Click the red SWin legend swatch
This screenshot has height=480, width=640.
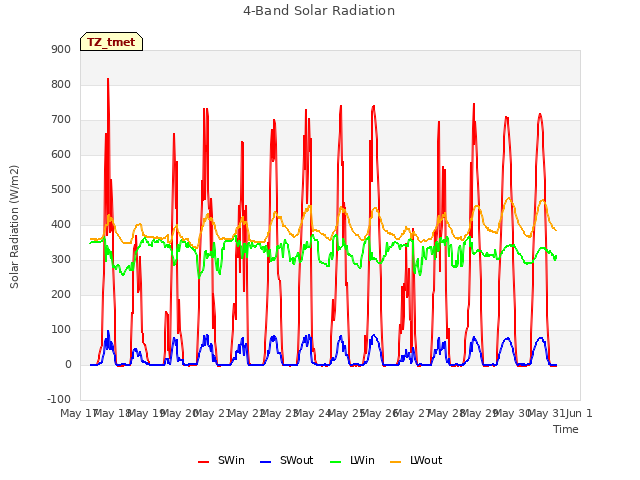coord(203,462)
